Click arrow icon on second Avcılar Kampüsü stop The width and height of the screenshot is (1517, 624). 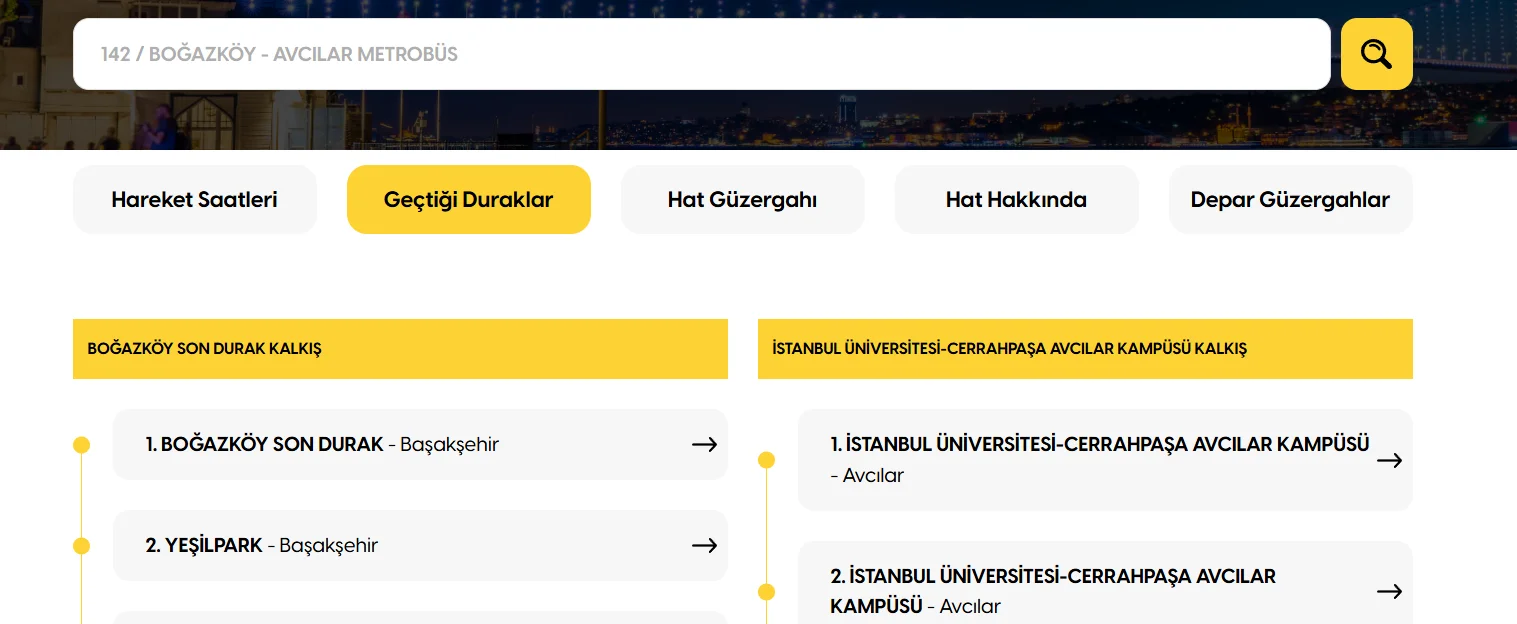pos(1389,591)
